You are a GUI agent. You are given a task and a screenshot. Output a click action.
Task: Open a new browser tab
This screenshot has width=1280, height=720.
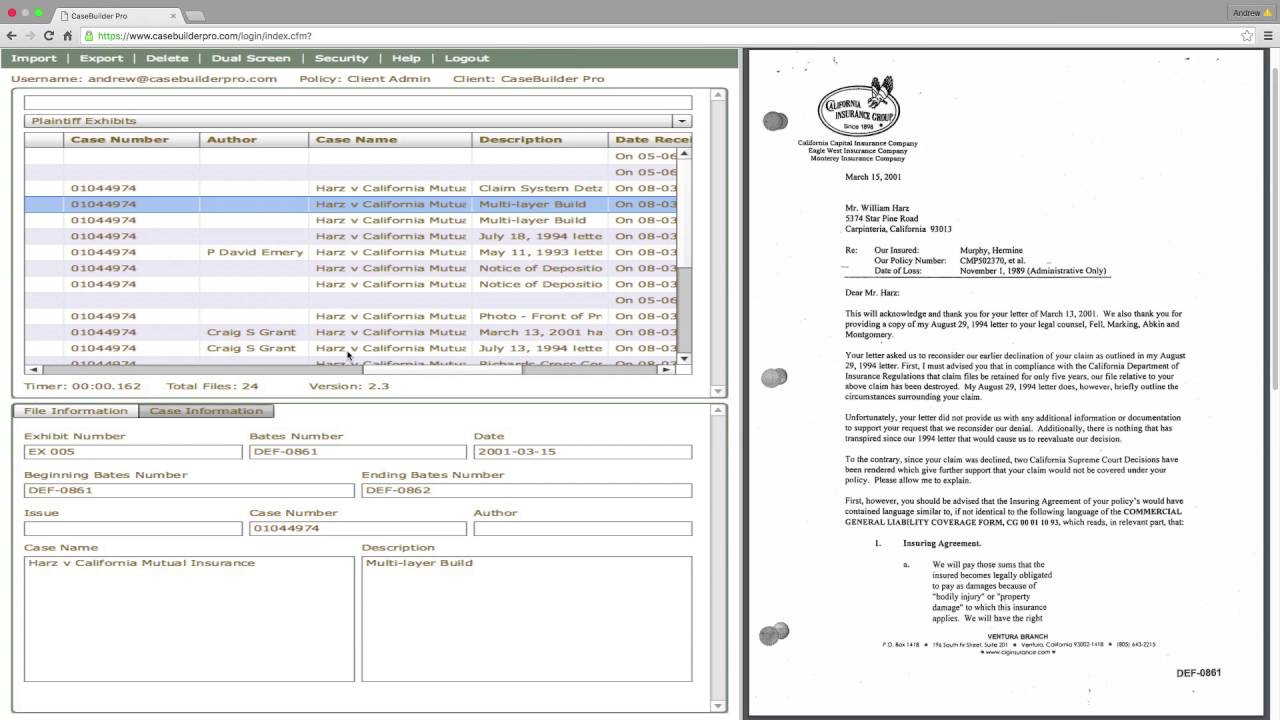[x=195, y=15]
